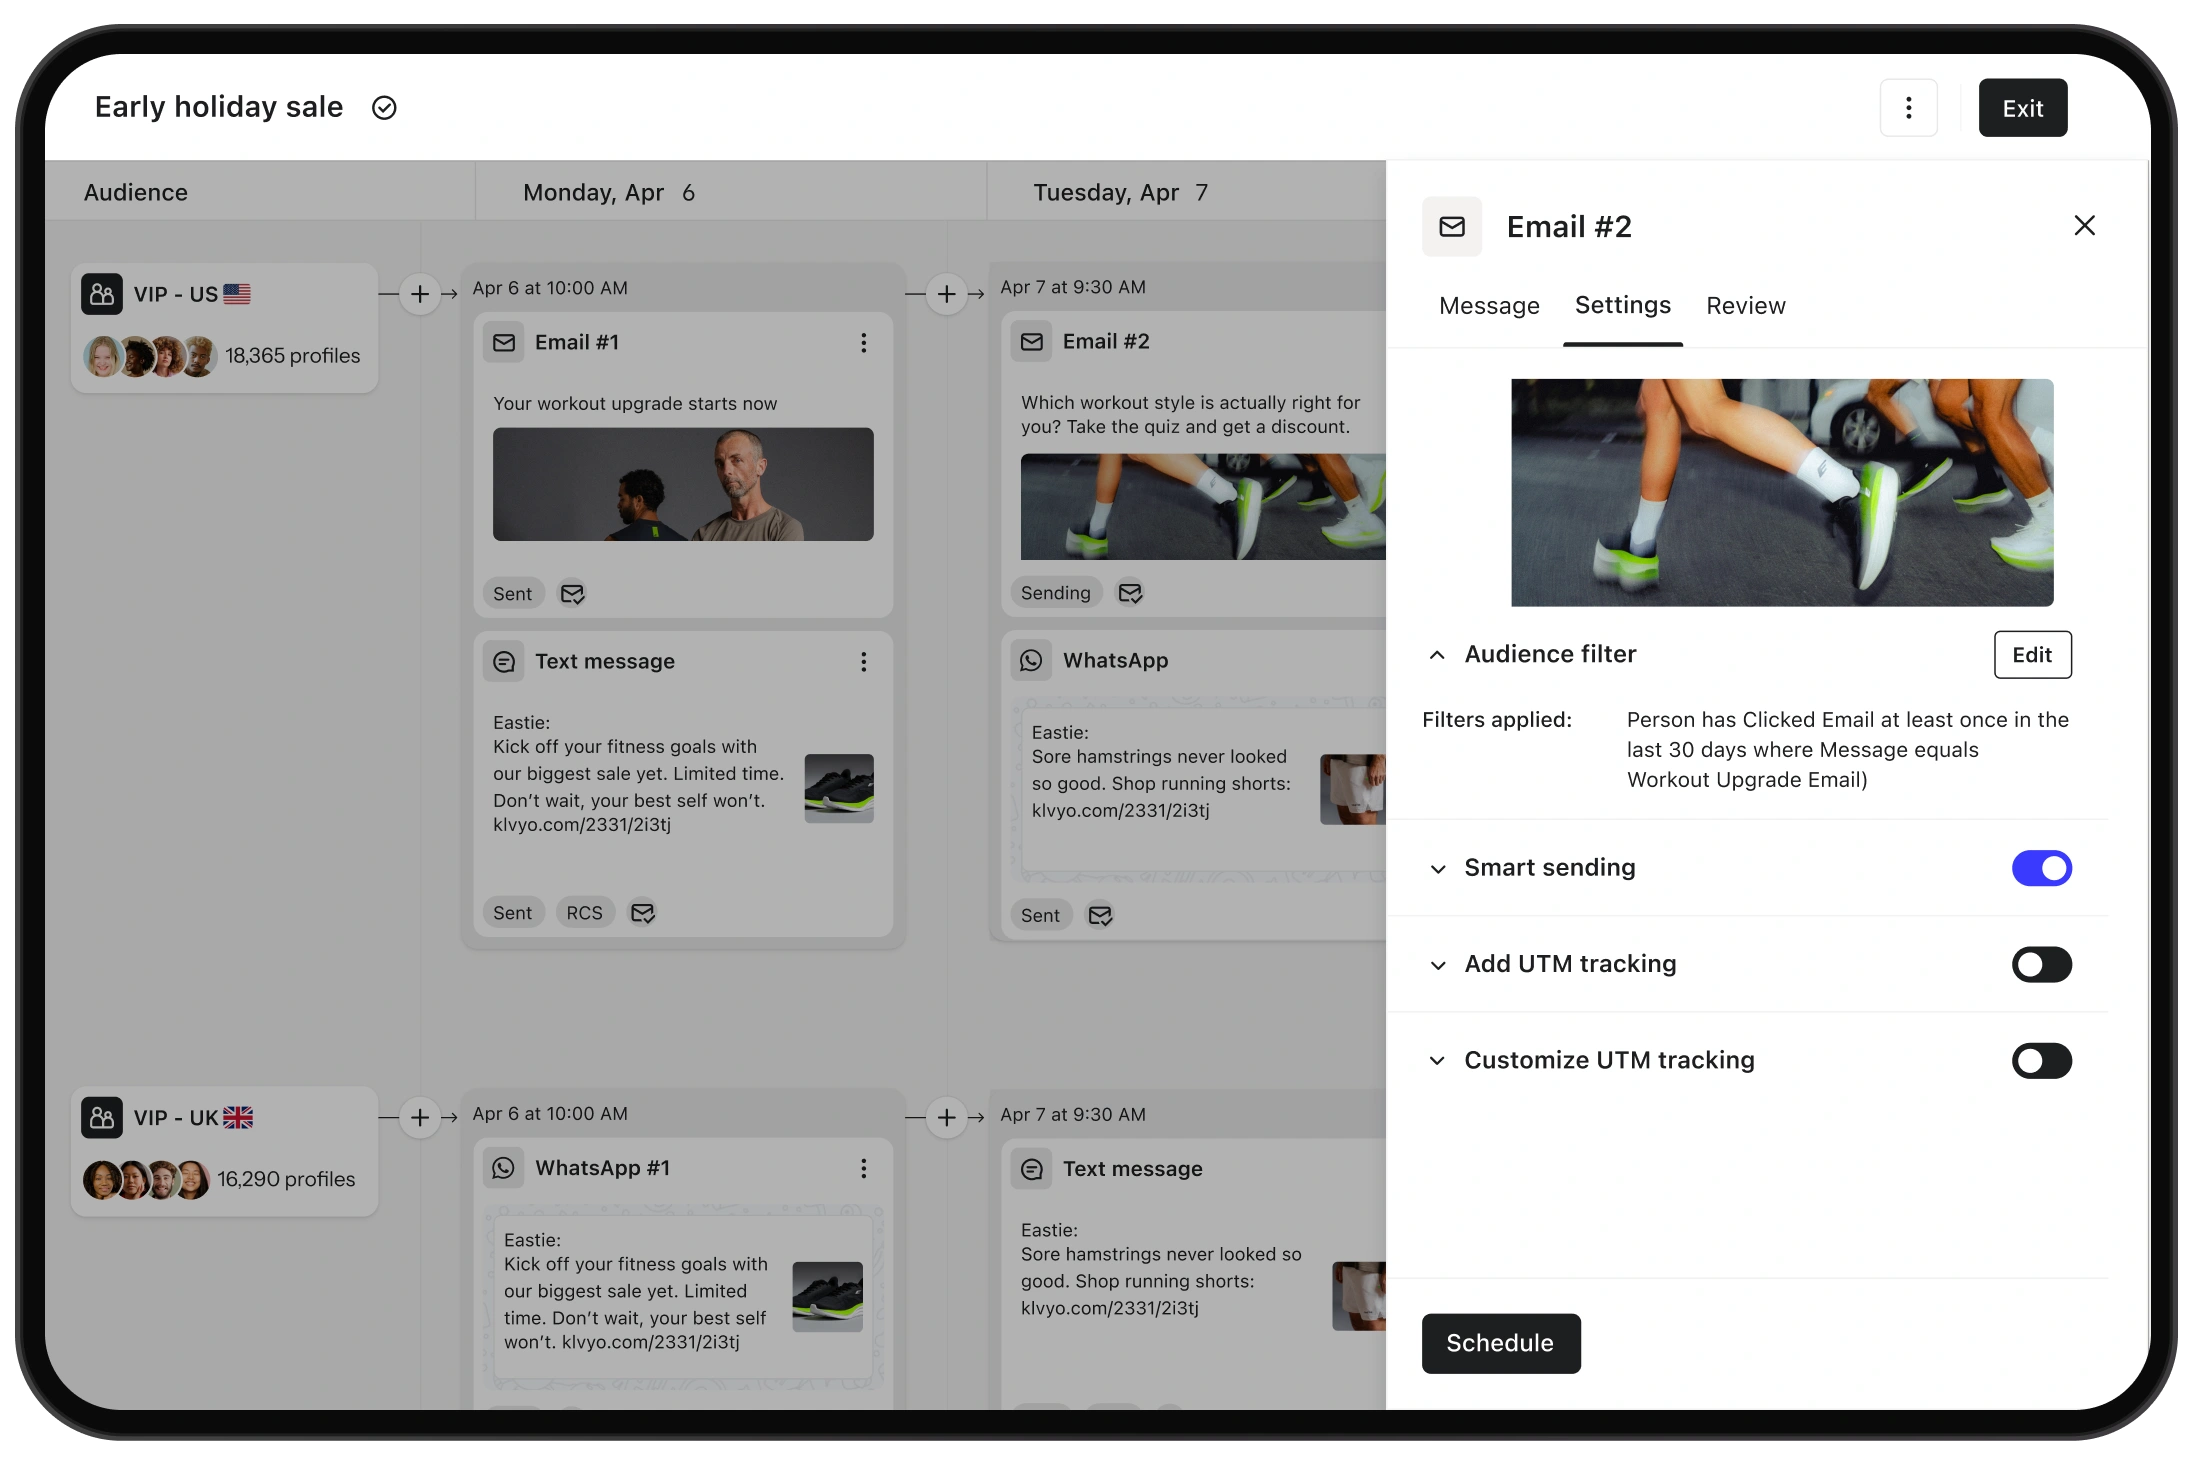The image size is (2196, 1464).
Task: Click the "18,365 profiles" text
Action: click(292, 356)
